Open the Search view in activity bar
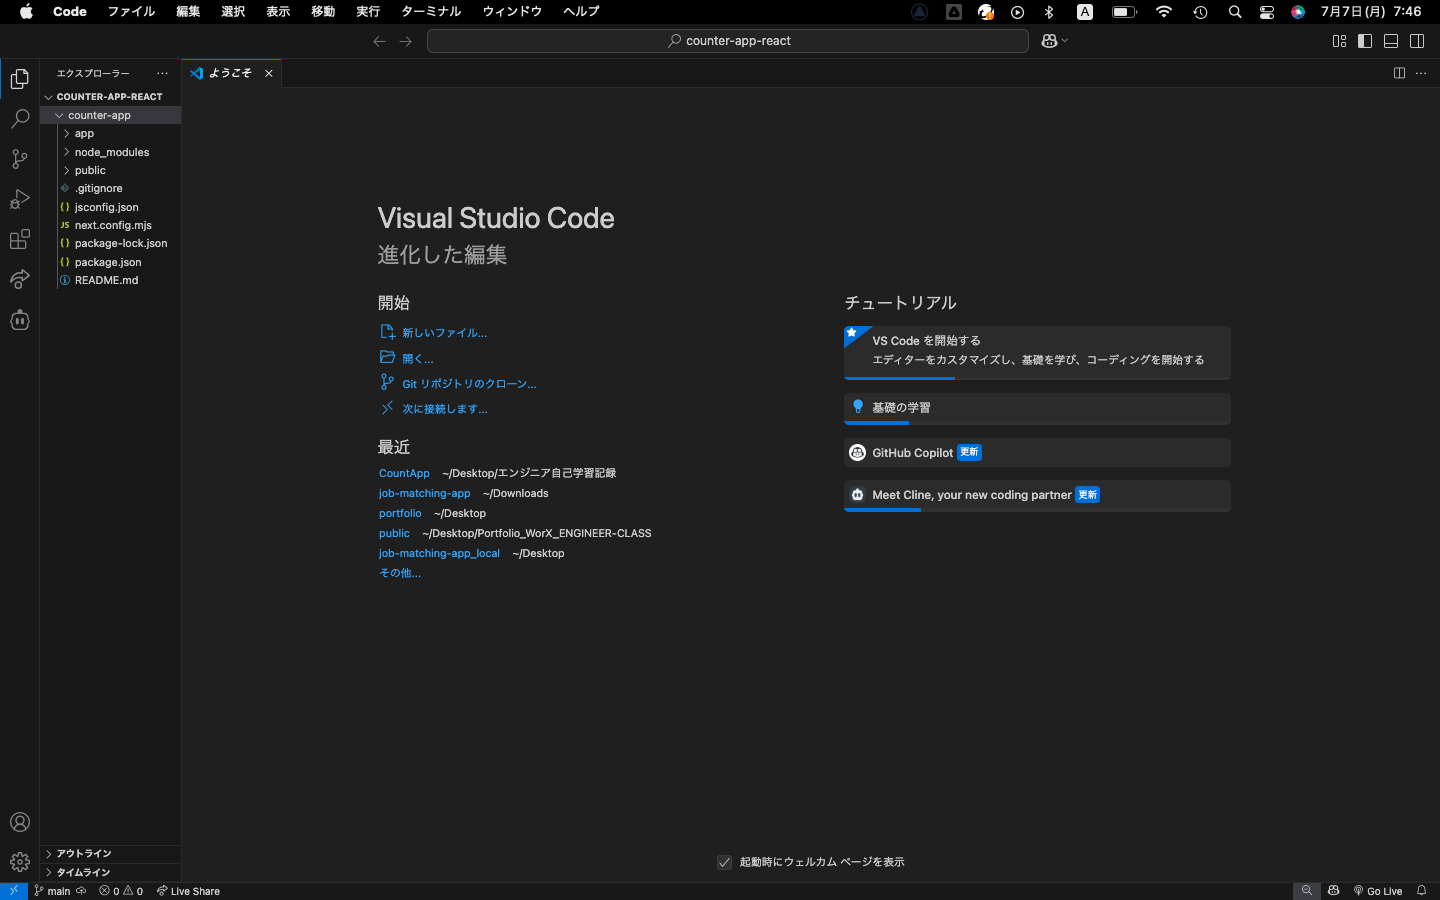The width and height of the screenshot is (1440, 900). click(20, 119)
